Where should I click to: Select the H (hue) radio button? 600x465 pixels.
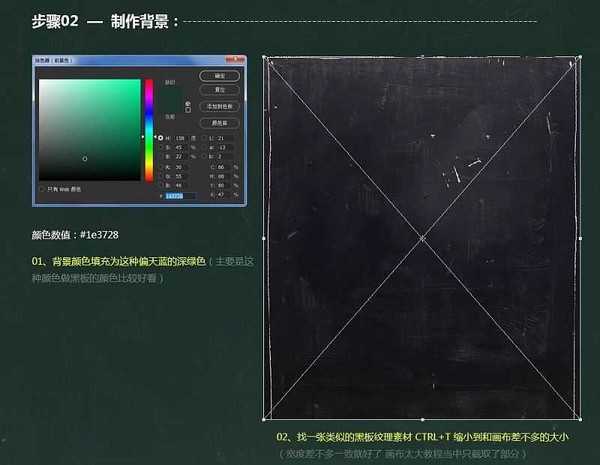click(x=161, y=137)
